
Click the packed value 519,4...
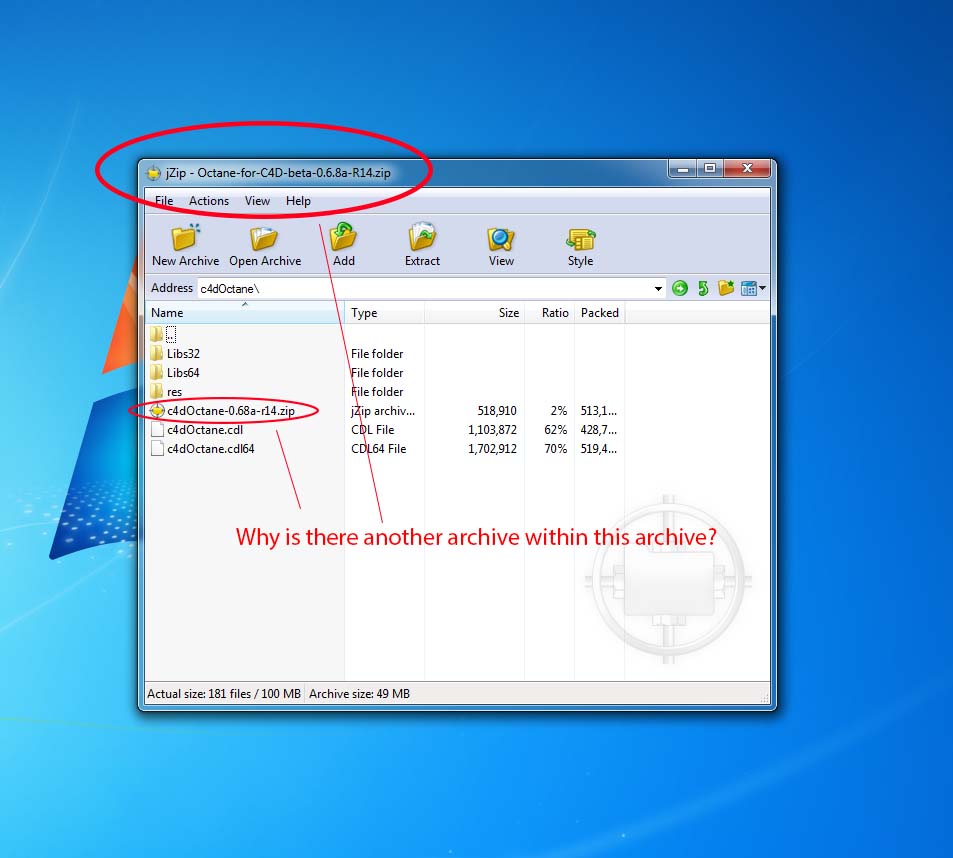tap(599, 448)
